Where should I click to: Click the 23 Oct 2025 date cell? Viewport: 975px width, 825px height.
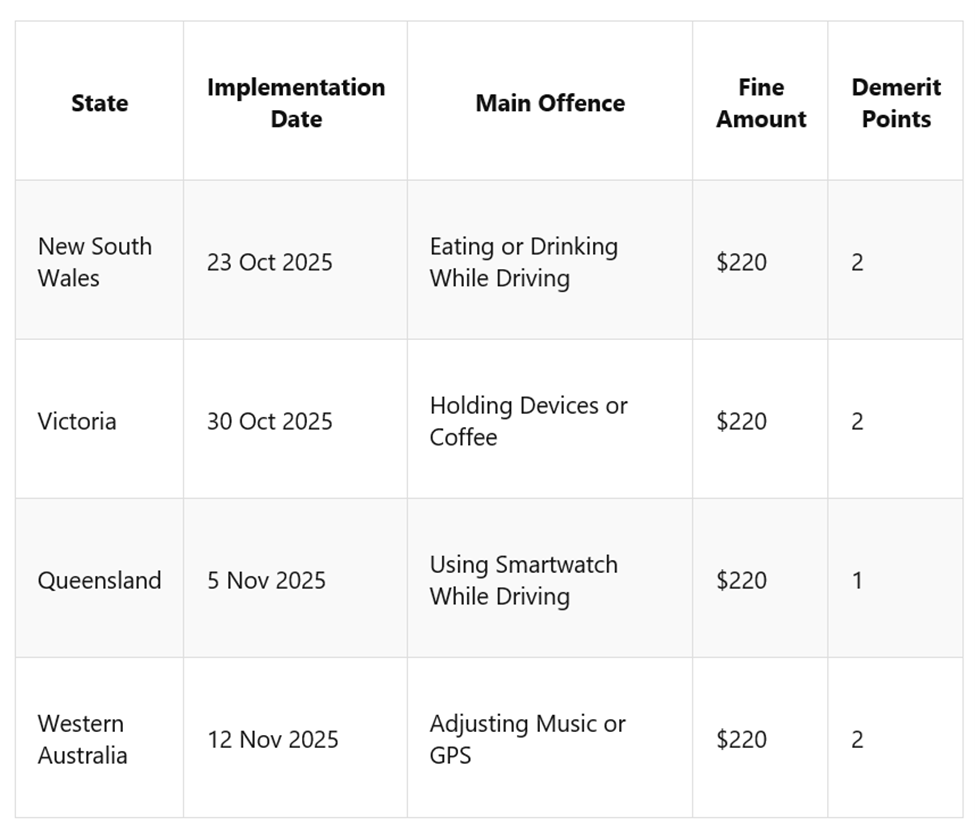[270, 262]
